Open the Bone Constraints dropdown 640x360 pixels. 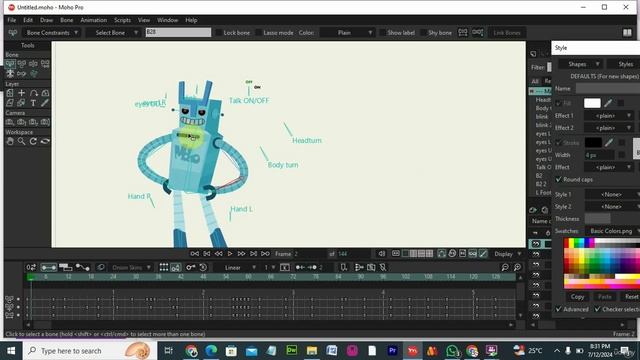point(52,33)
